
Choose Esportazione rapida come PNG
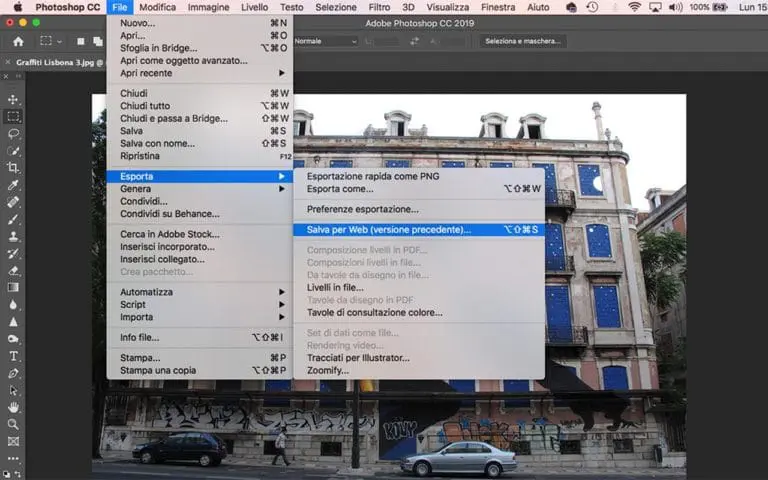tap(419, 176)
